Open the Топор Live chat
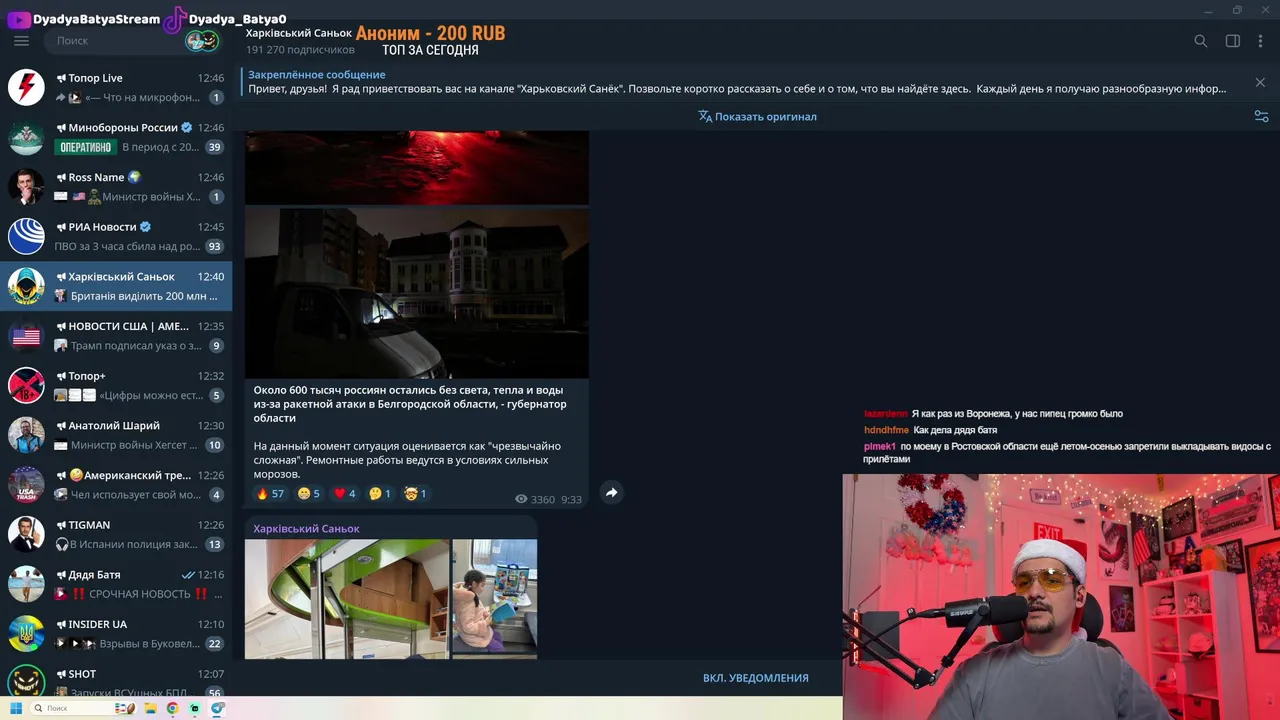Image resolution: width=1280 pixels, height=720 pixels. [116, 87]
